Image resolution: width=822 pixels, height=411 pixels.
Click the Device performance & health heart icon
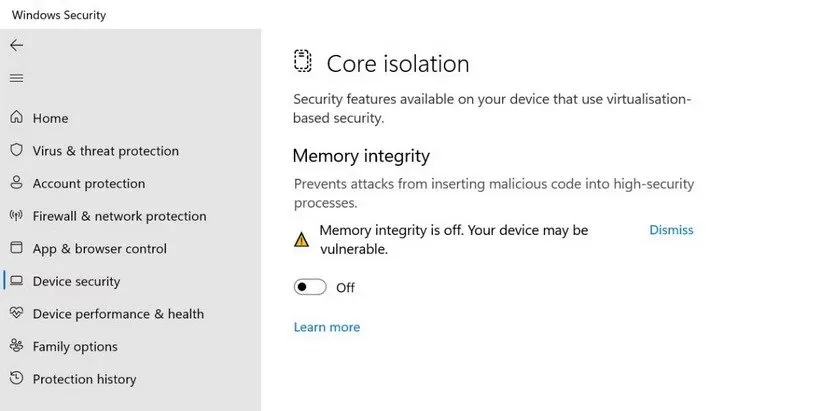[x=16, y=313]
